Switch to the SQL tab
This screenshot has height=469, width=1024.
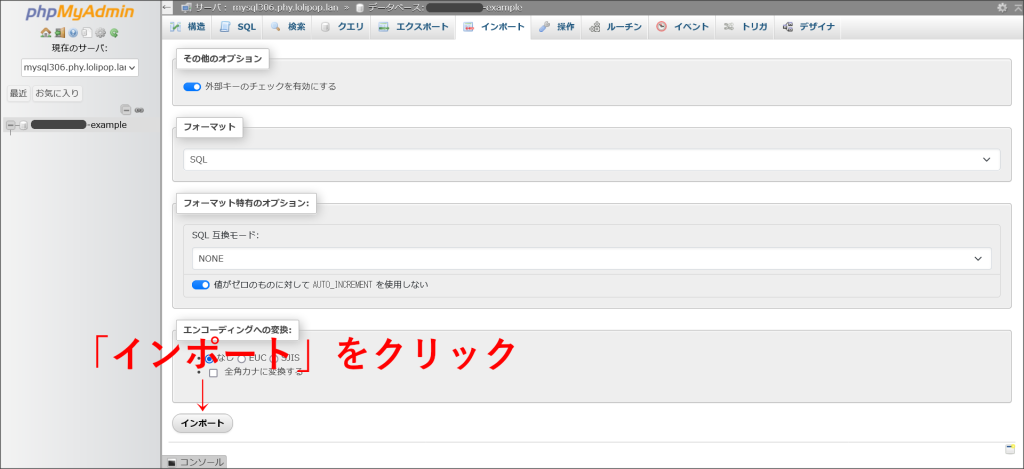coord(238,27)
